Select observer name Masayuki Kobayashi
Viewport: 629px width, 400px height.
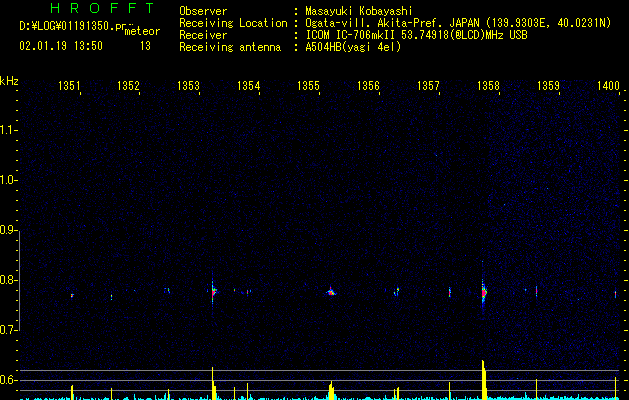tap(359, 11)
